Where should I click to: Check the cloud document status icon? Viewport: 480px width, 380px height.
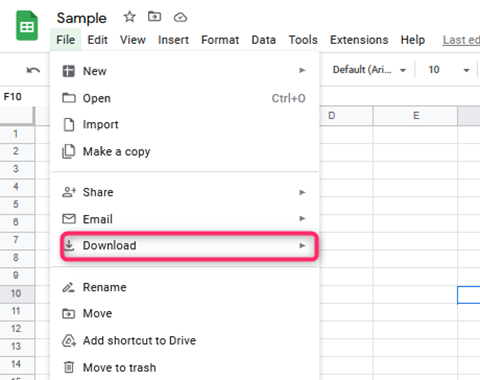pyautogui.click(x=180, y=17)
